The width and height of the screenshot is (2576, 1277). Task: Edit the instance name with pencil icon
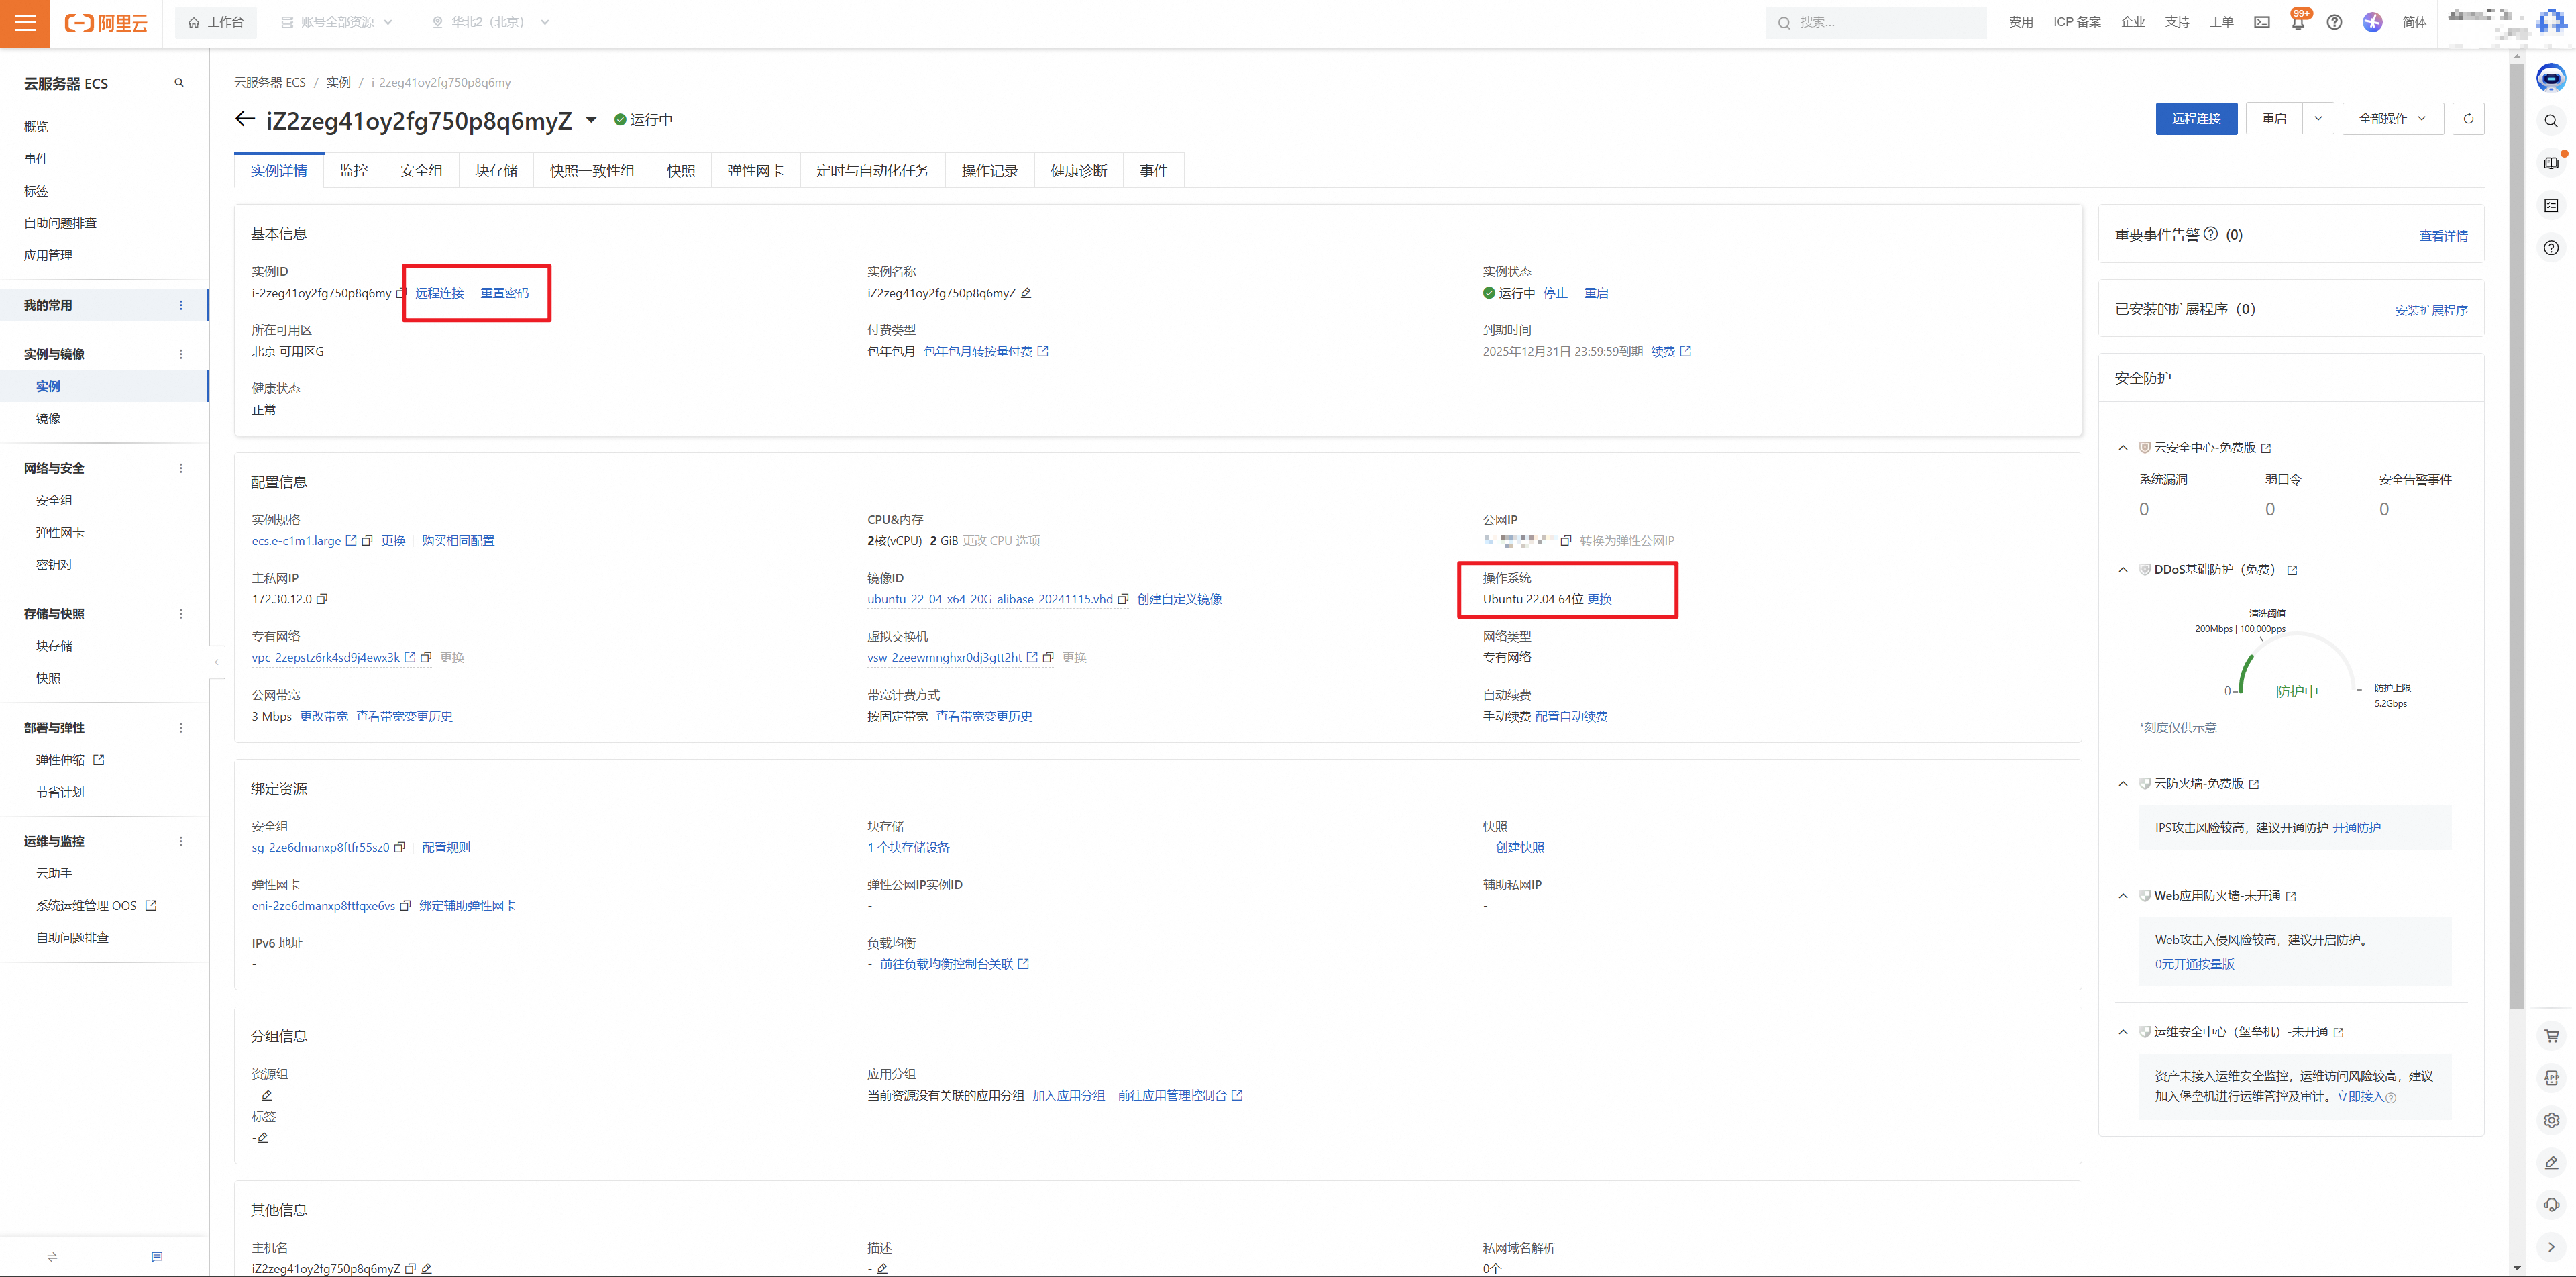1026,293
